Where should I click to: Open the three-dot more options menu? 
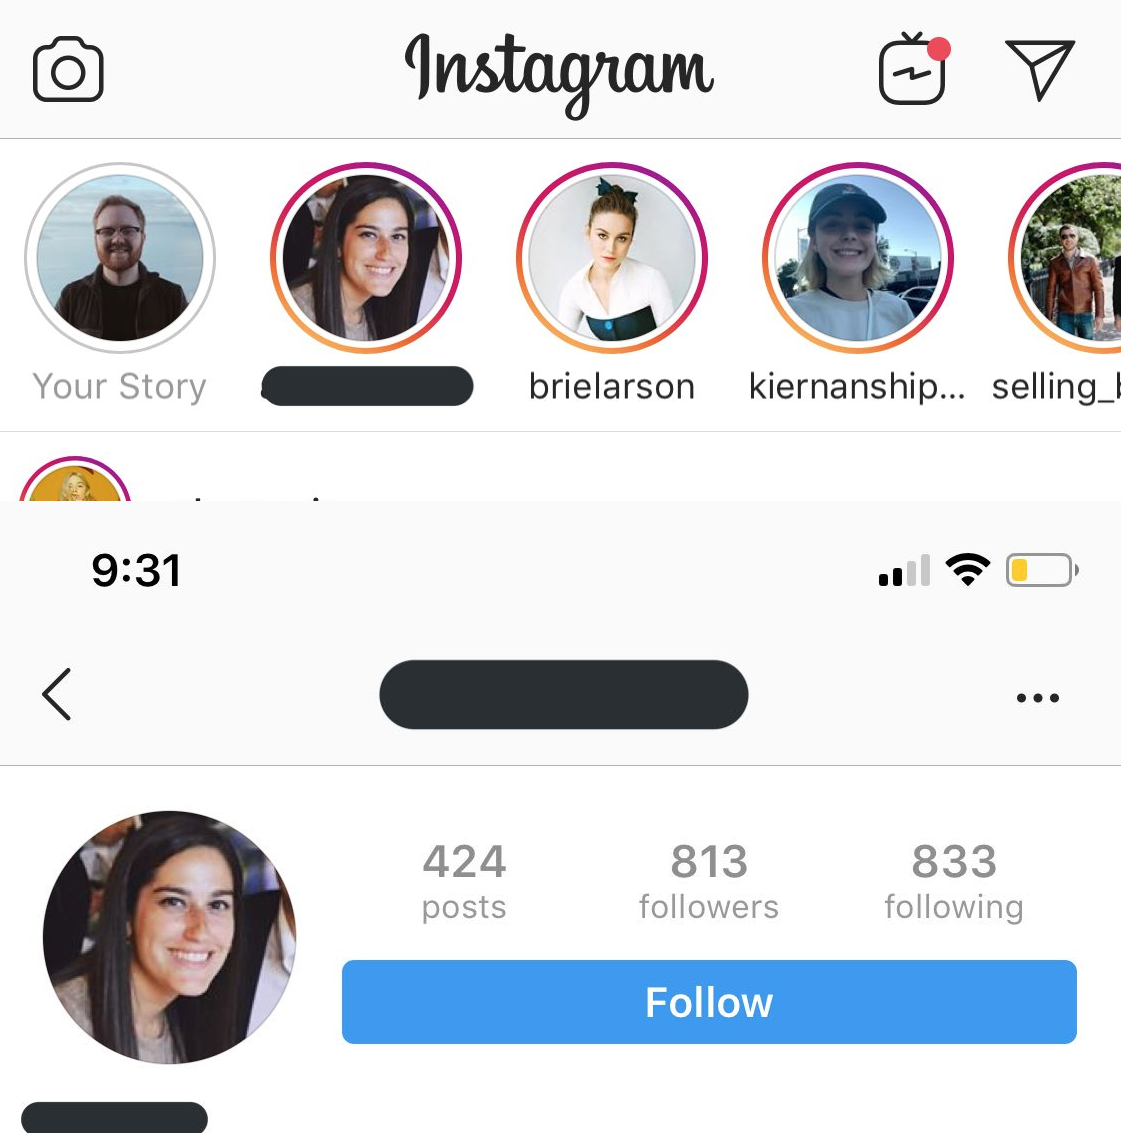1038,698
